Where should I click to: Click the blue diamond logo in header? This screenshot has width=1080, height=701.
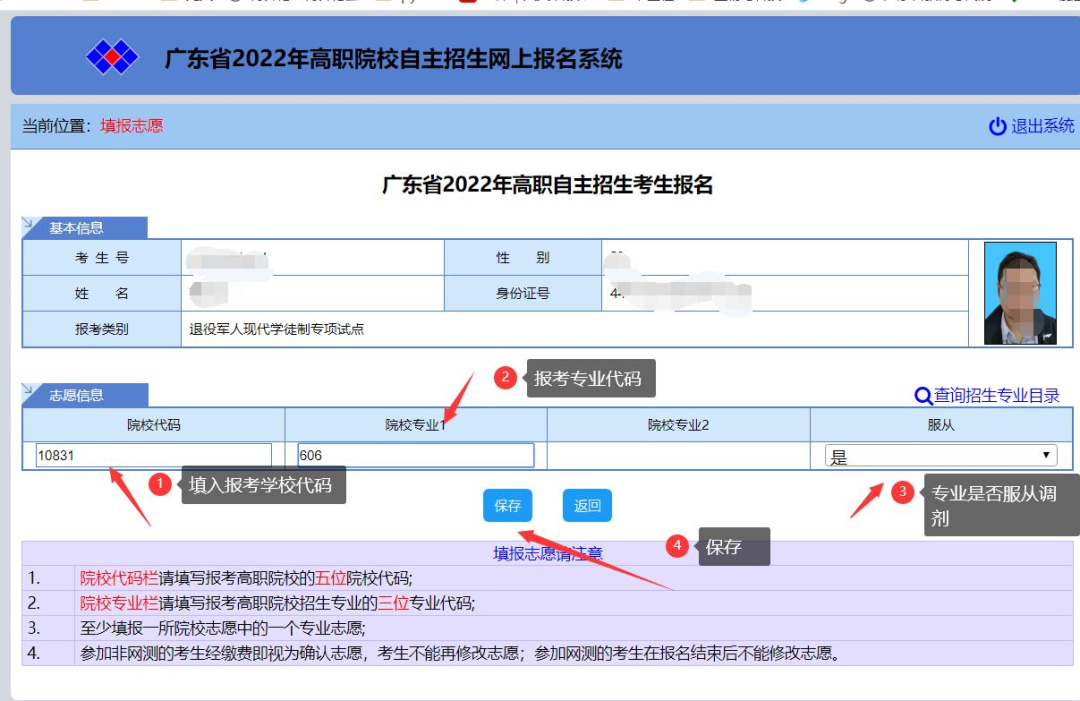(x=111, y=57)
